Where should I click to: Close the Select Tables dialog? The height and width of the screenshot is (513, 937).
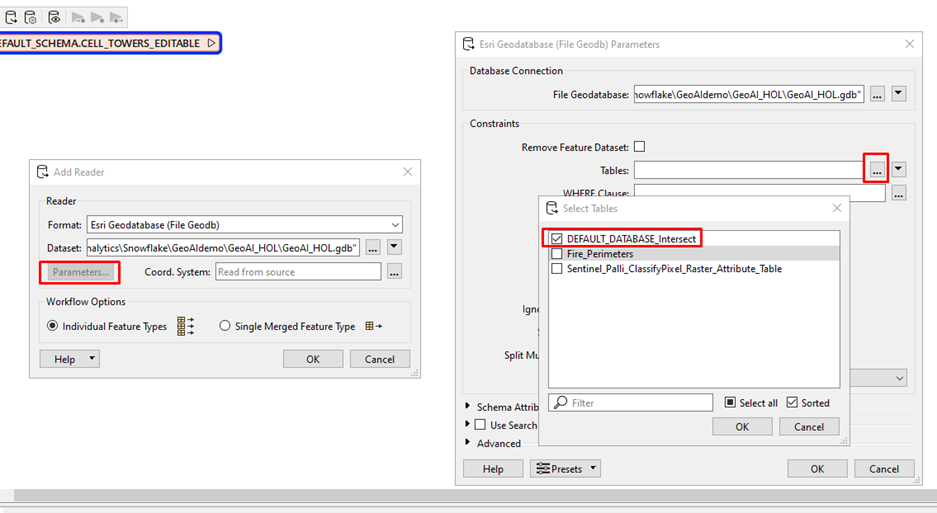click(x=837, y=208)
